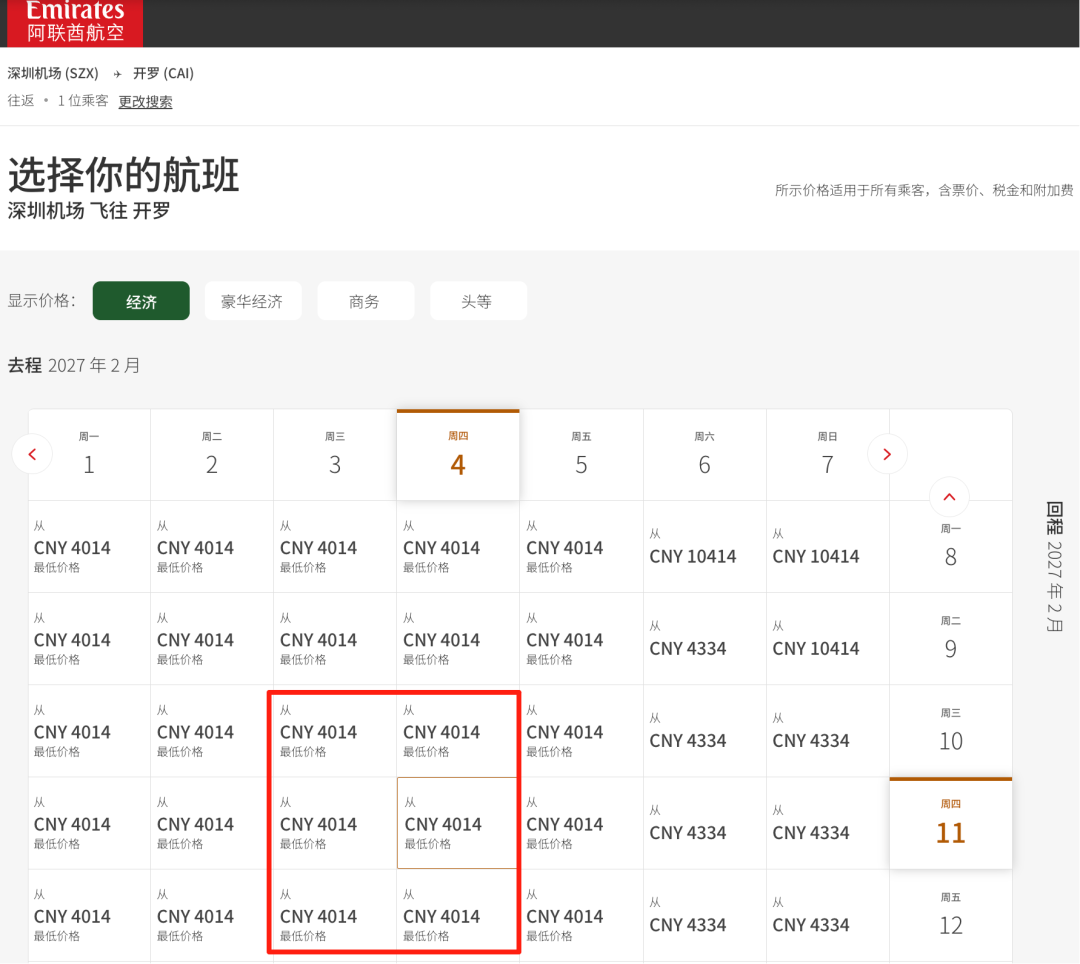Select return date 周四 11

click(950, 822)
